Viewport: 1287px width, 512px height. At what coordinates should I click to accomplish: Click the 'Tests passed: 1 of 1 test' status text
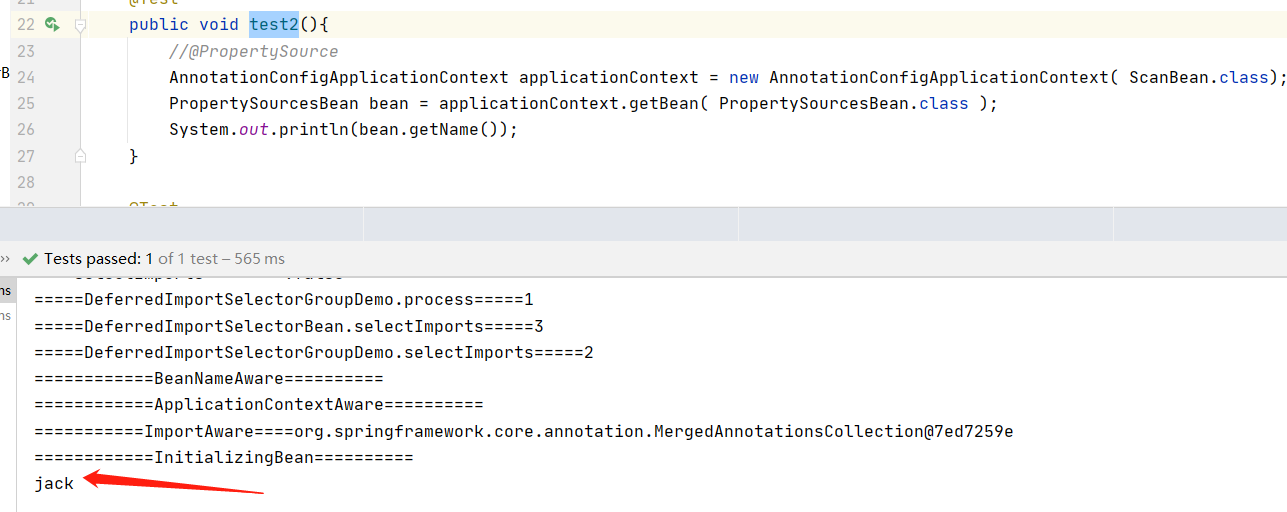[x=164, y=258]
